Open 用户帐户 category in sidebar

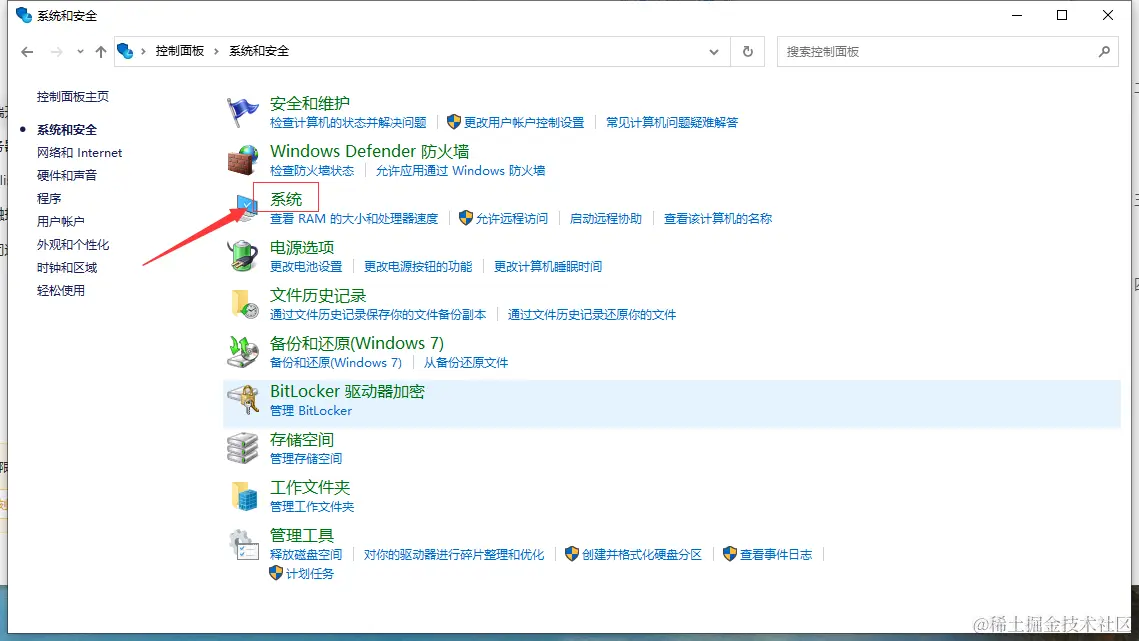[x=60, y=221]
